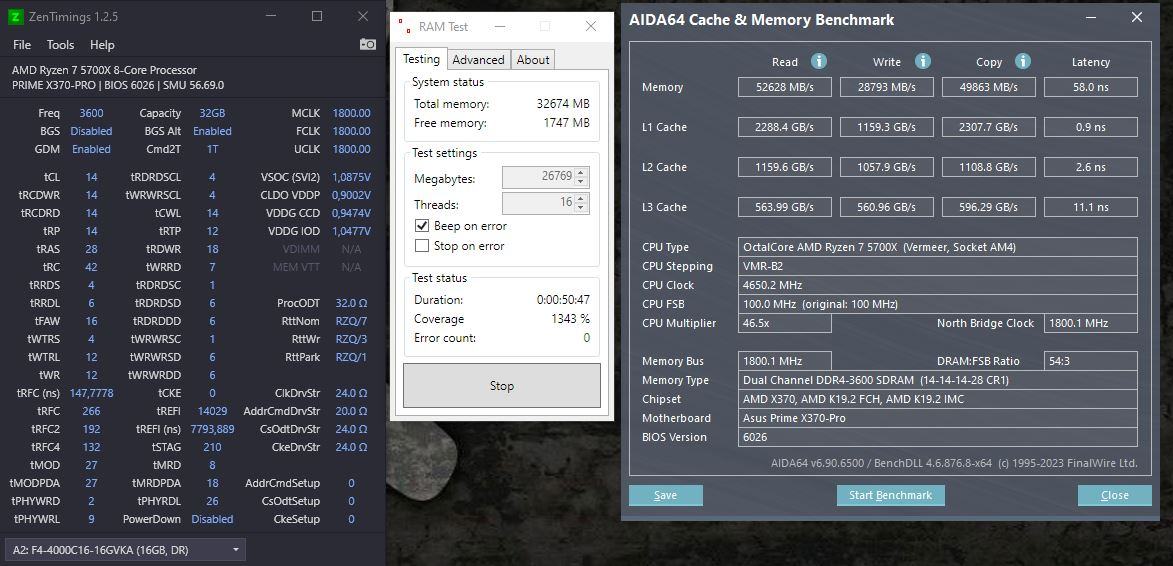
Task: Click tRFC (ns) value 147,7778
Action: click(91, 393)
